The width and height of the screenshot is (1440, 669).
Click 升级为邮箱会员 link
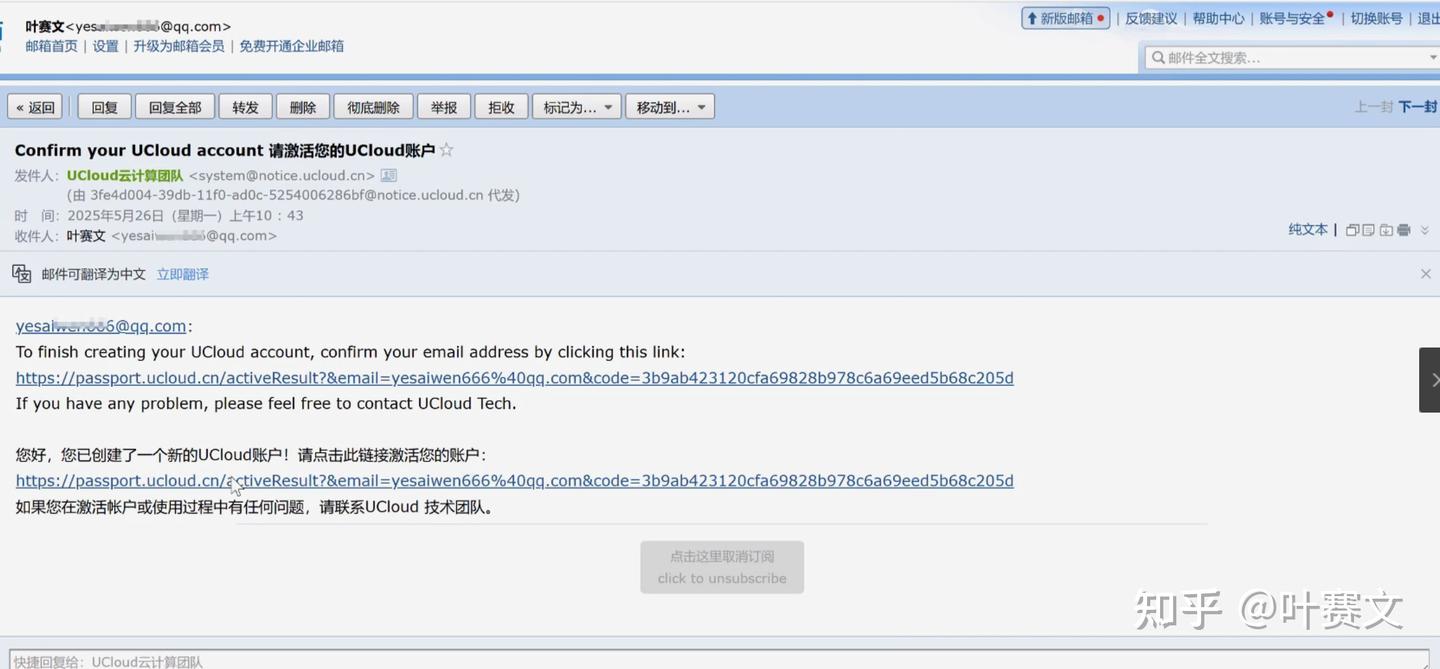(x=179, y=46)
